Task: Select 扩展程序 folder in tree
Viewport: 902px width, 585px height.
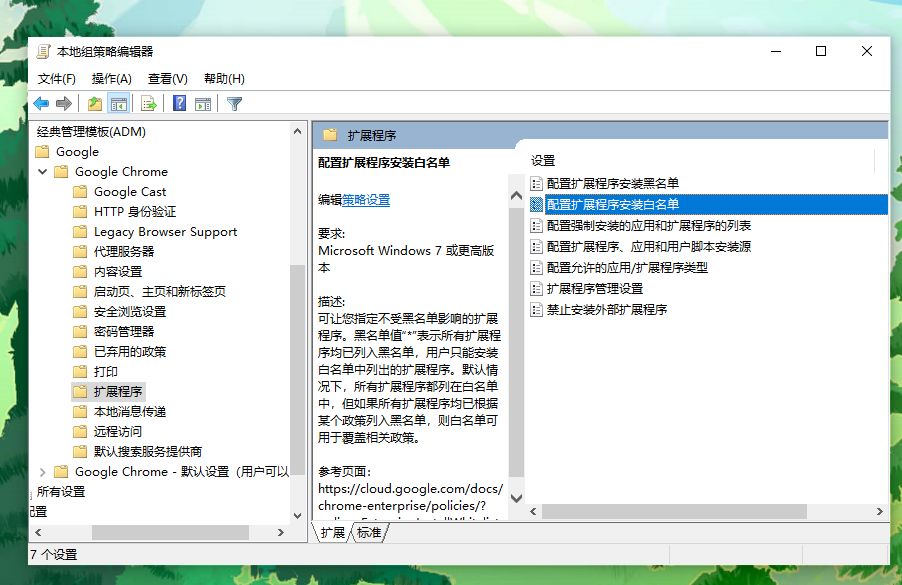Action: click(118, 392)
